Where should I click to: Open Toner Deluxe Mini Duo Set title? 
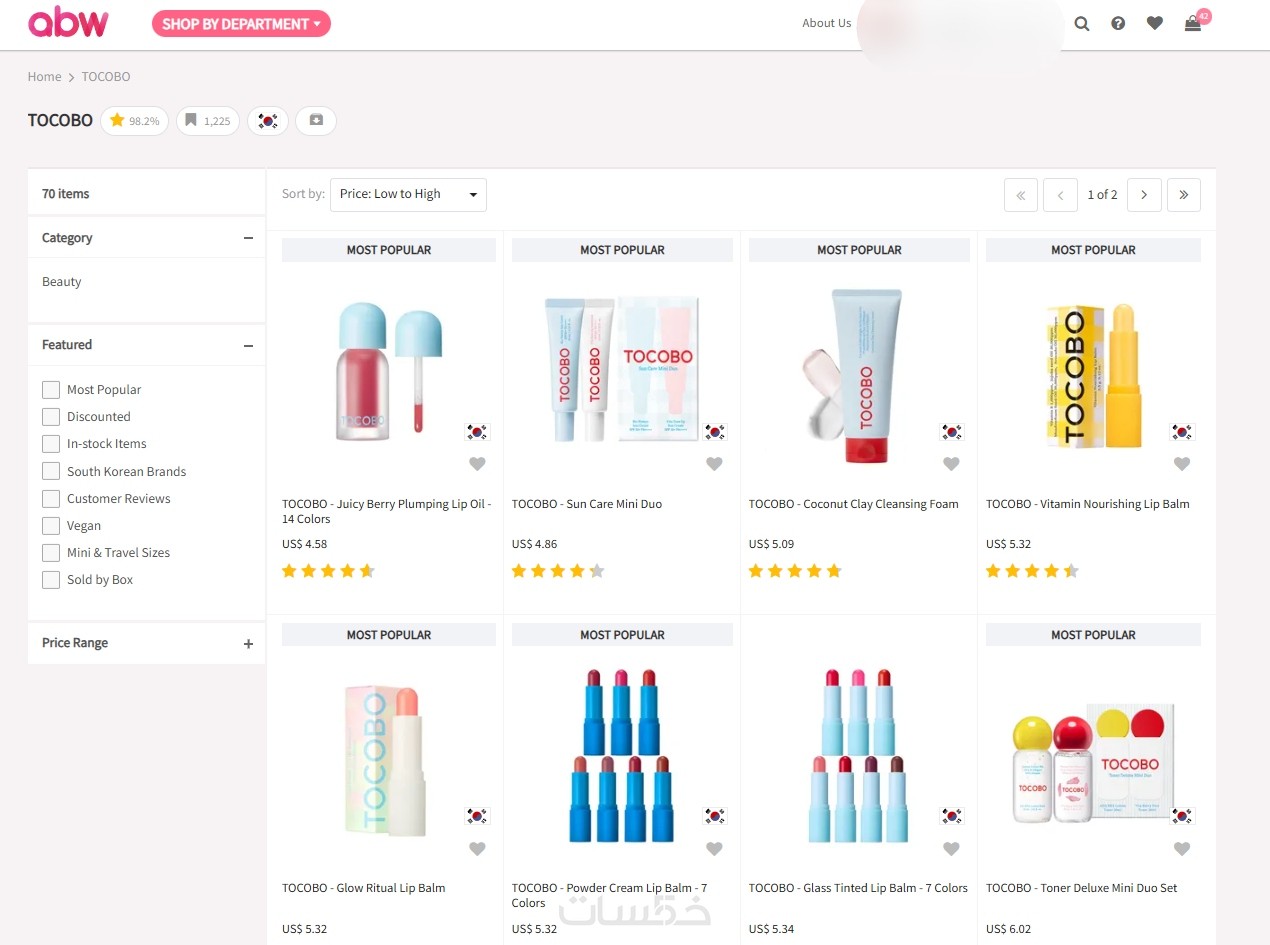1082,888
